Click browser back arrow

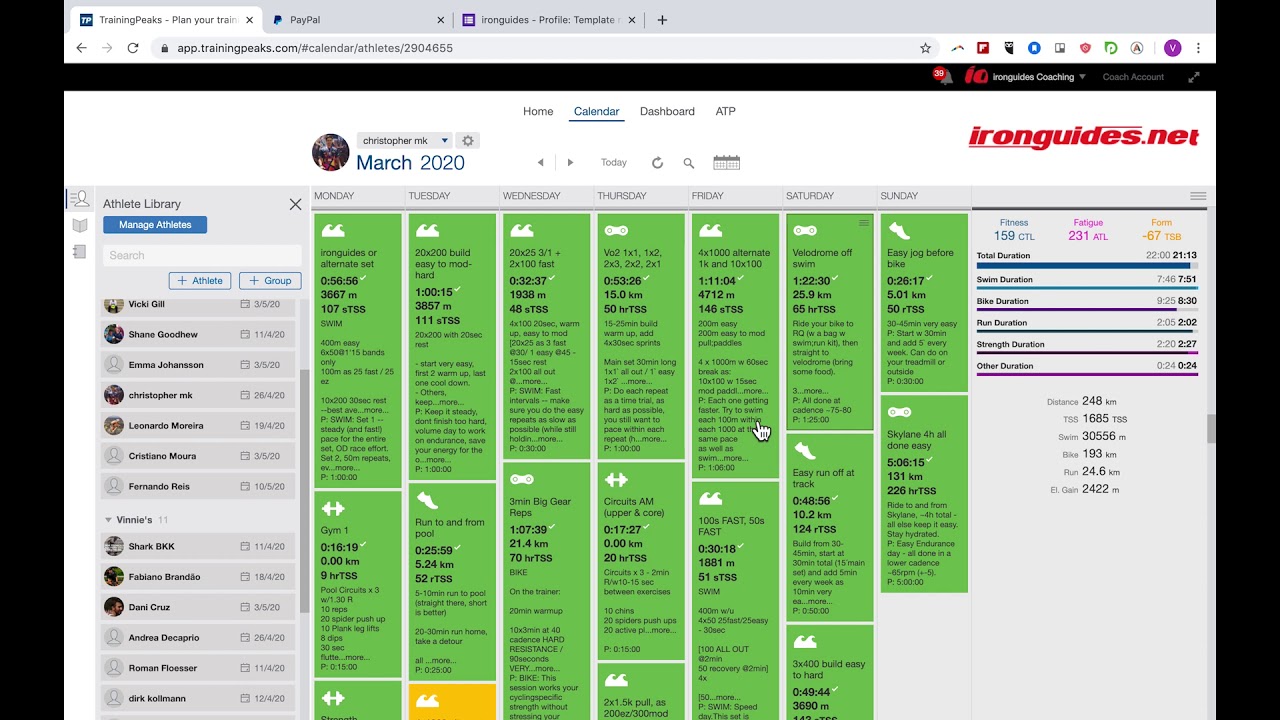pos(82,47)
